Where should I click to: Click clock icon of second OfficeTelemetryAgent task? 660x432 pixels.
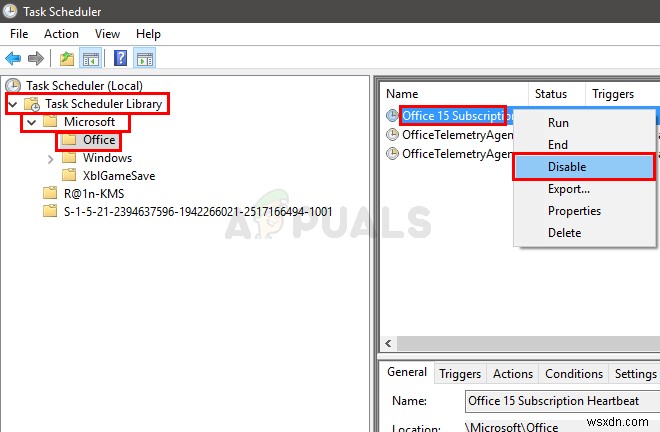(x=392, y=154)
